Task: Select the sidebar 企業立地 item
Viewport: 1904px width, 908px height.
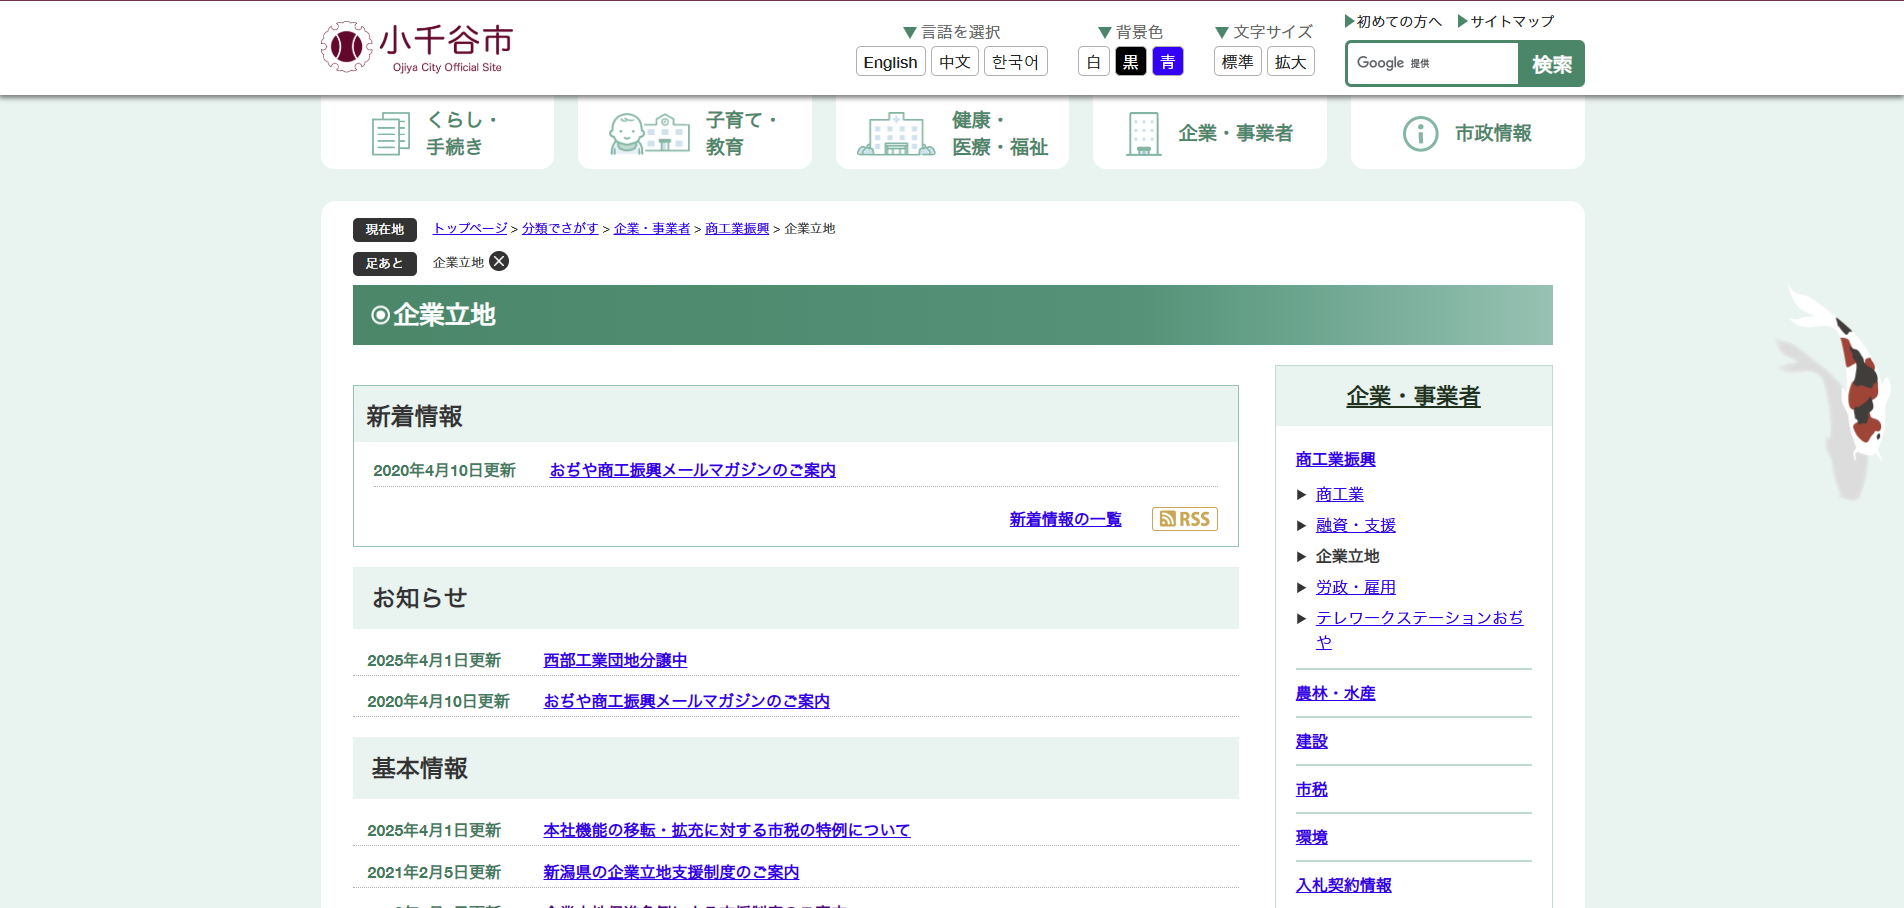Action: [x=1348, y=556]
